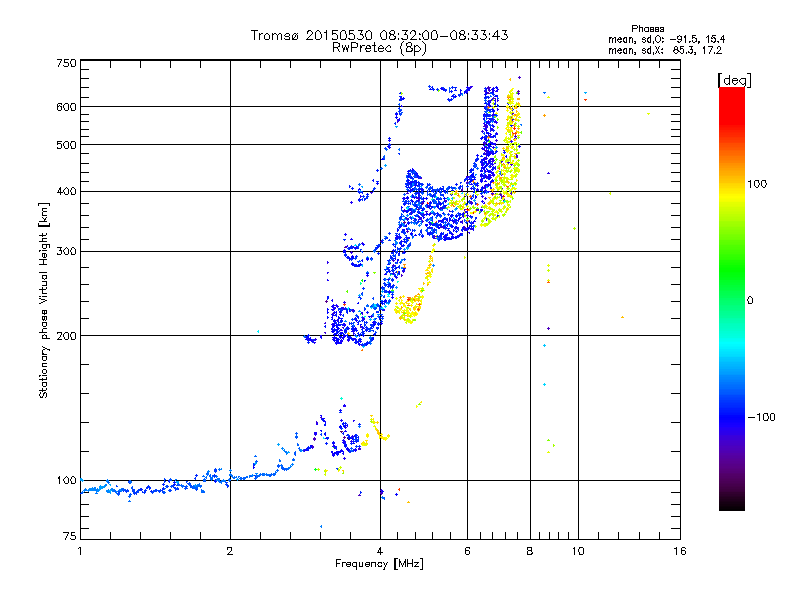Click the 'mean, sd,O: -91.5, 15.4' line
Image resolution: width=800 pixels, height=600 pixels.
[666, 39]
